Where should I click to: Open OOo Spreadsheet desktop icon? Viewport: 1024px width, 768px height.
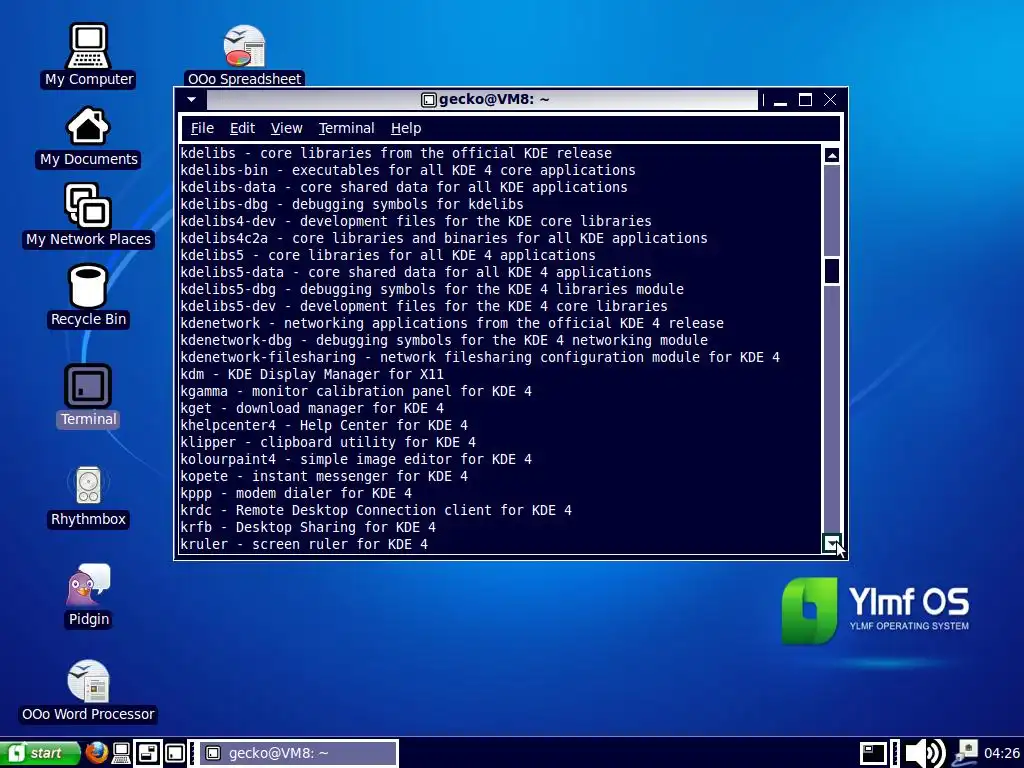244,55
